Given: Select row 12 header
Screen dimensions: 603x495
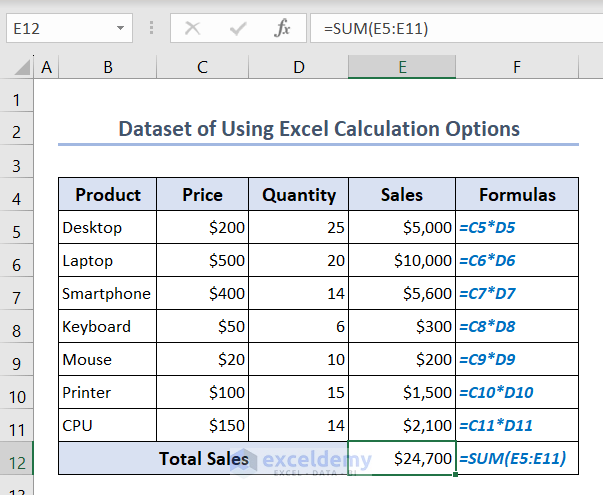Looking at the screenshot, I should pyautogui.click(x=17, y=459).
